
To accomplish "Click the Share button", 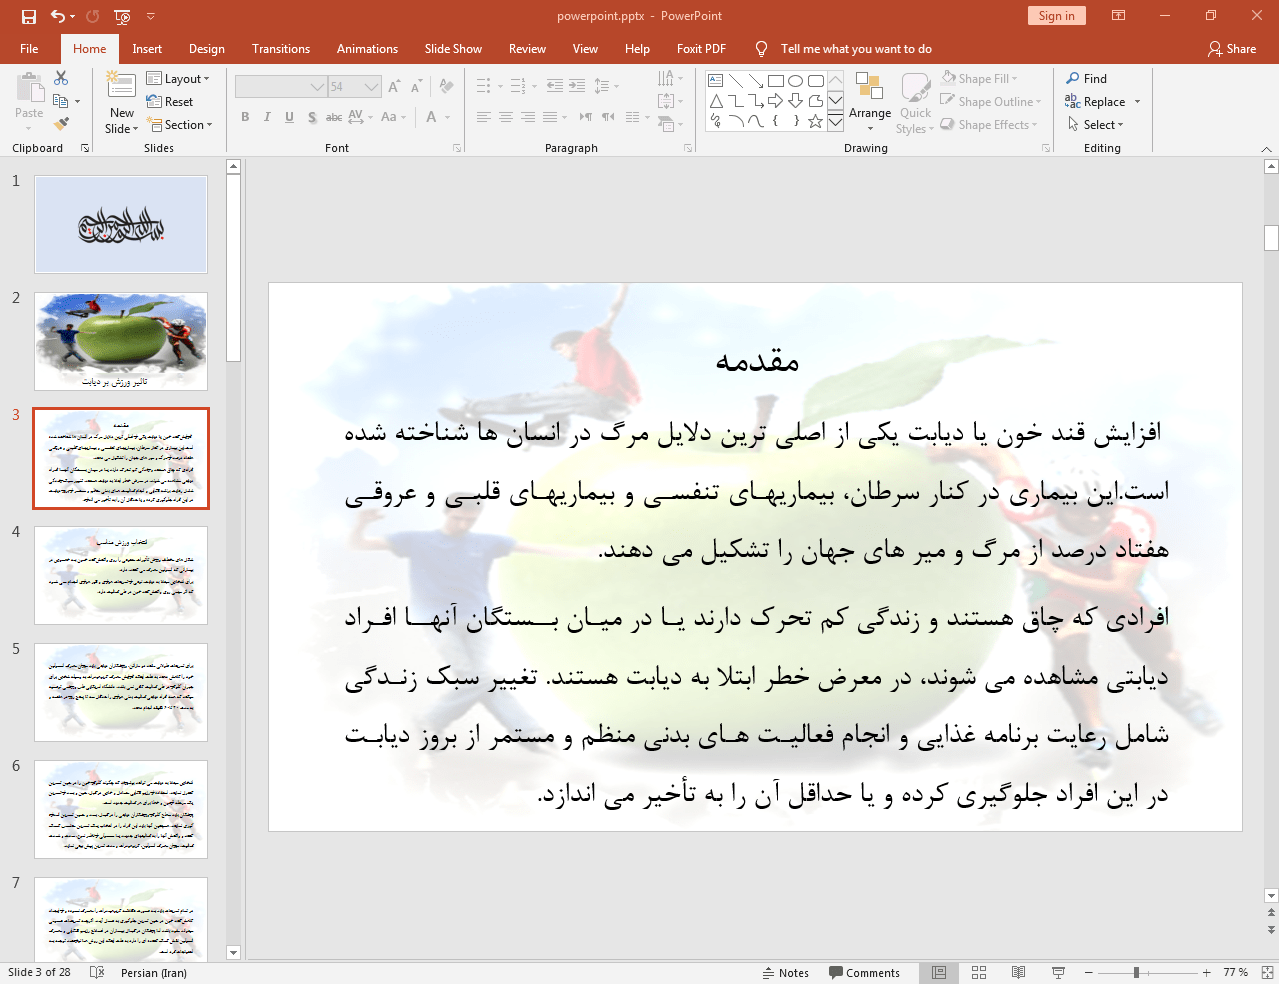I will click(x=1232, y=49).
